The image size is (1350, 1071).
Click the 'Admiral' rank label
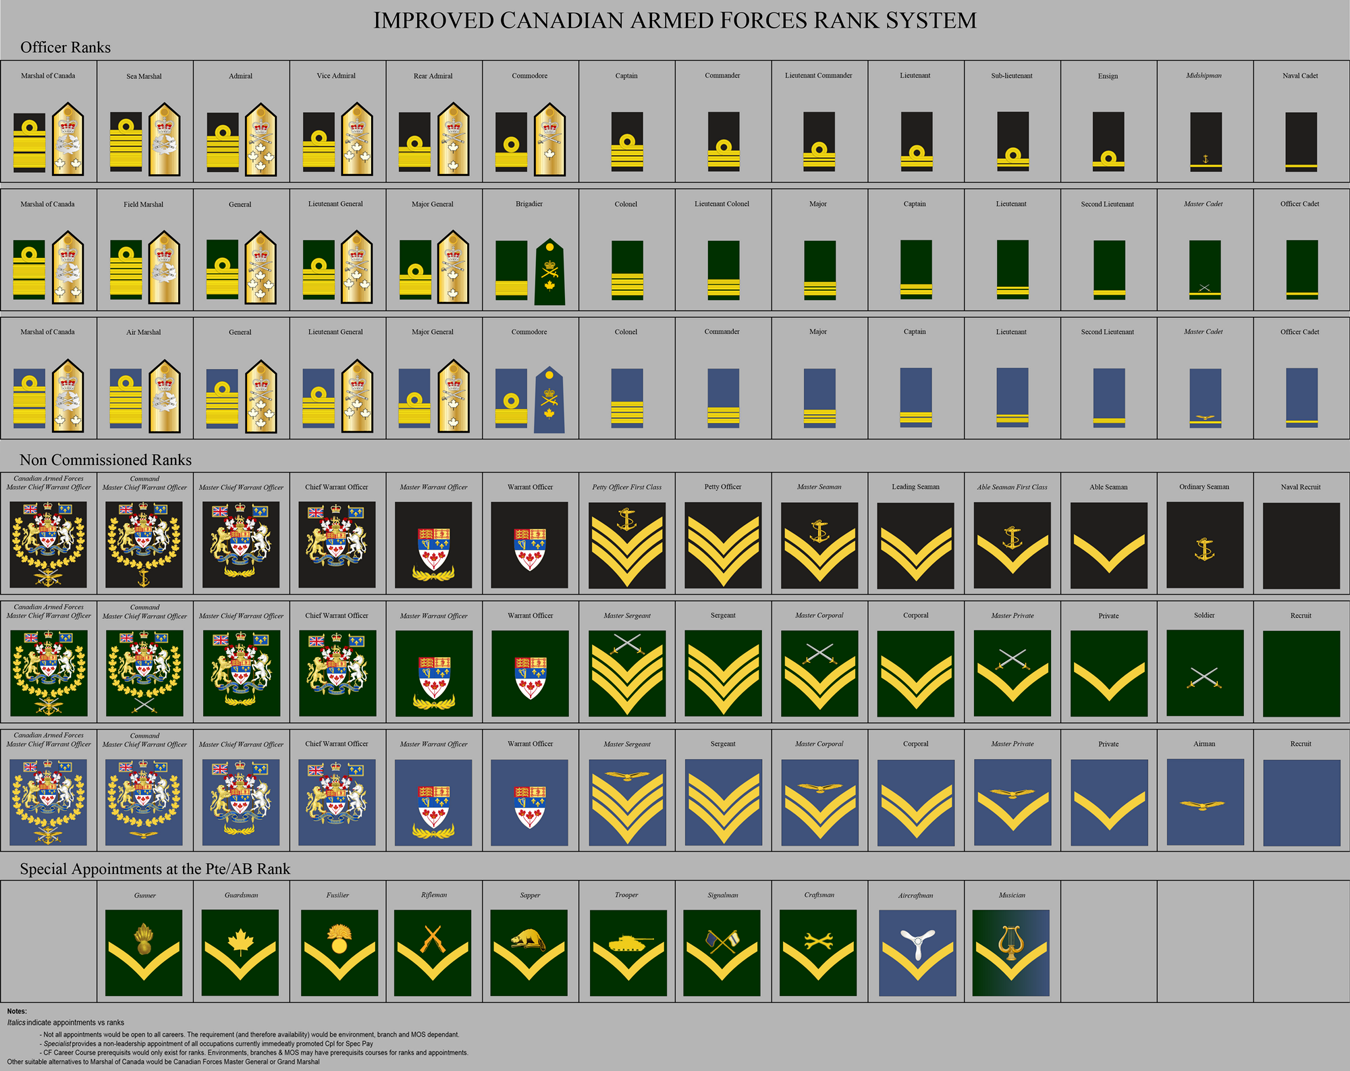[240, 76]
